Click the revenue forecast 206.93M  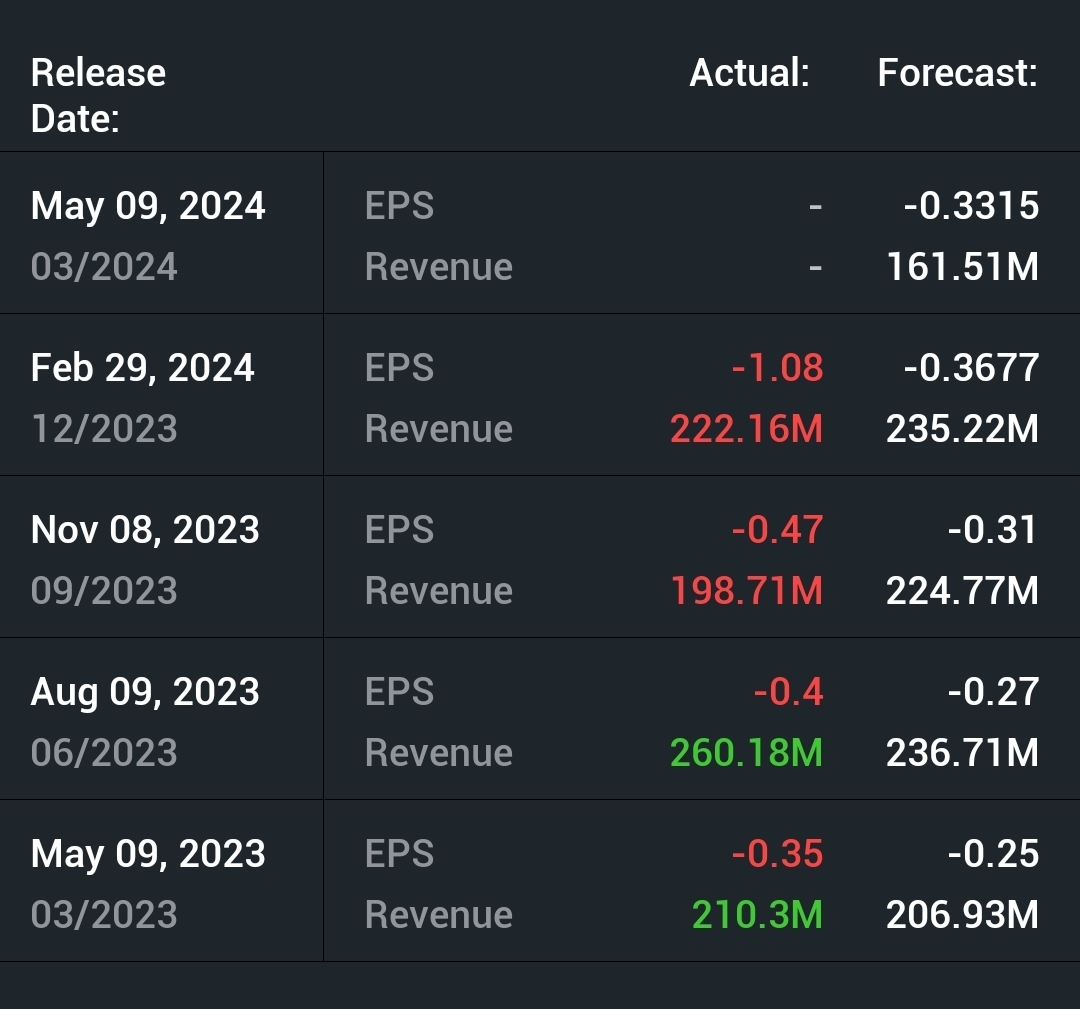point(962,915)
